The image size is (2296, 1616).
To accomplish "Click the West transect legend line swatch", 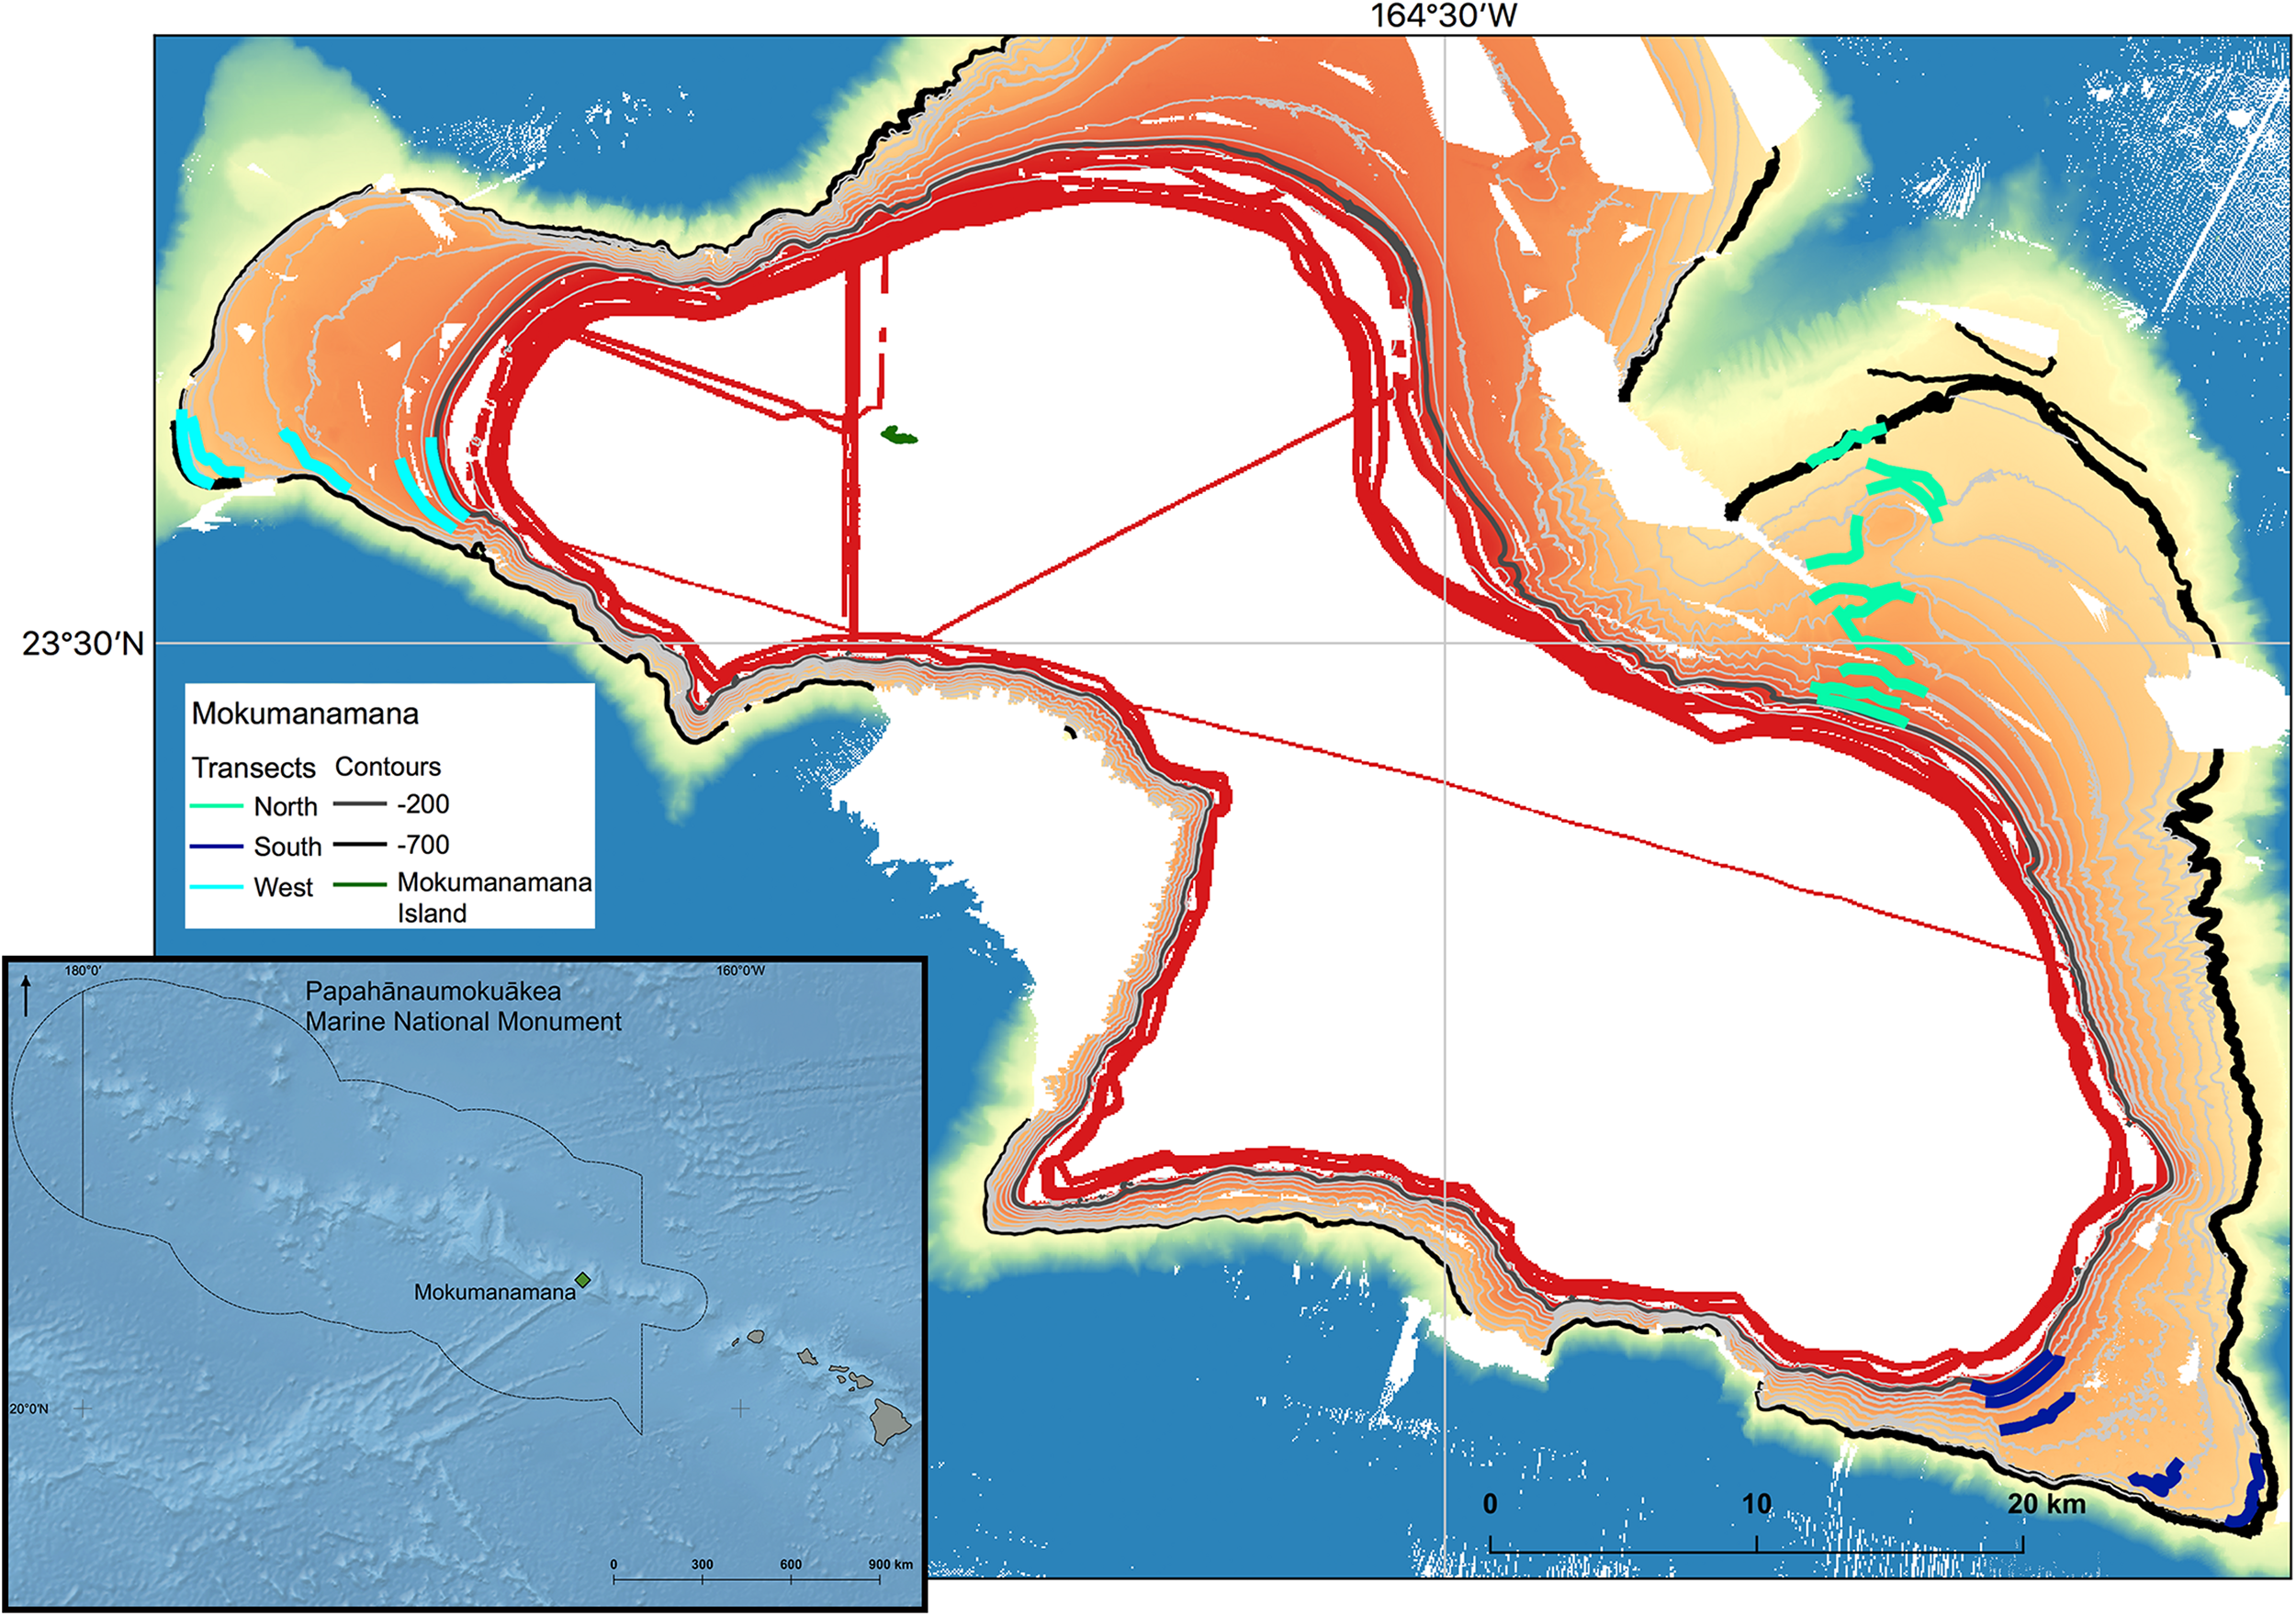I will (x=217, y=887).
